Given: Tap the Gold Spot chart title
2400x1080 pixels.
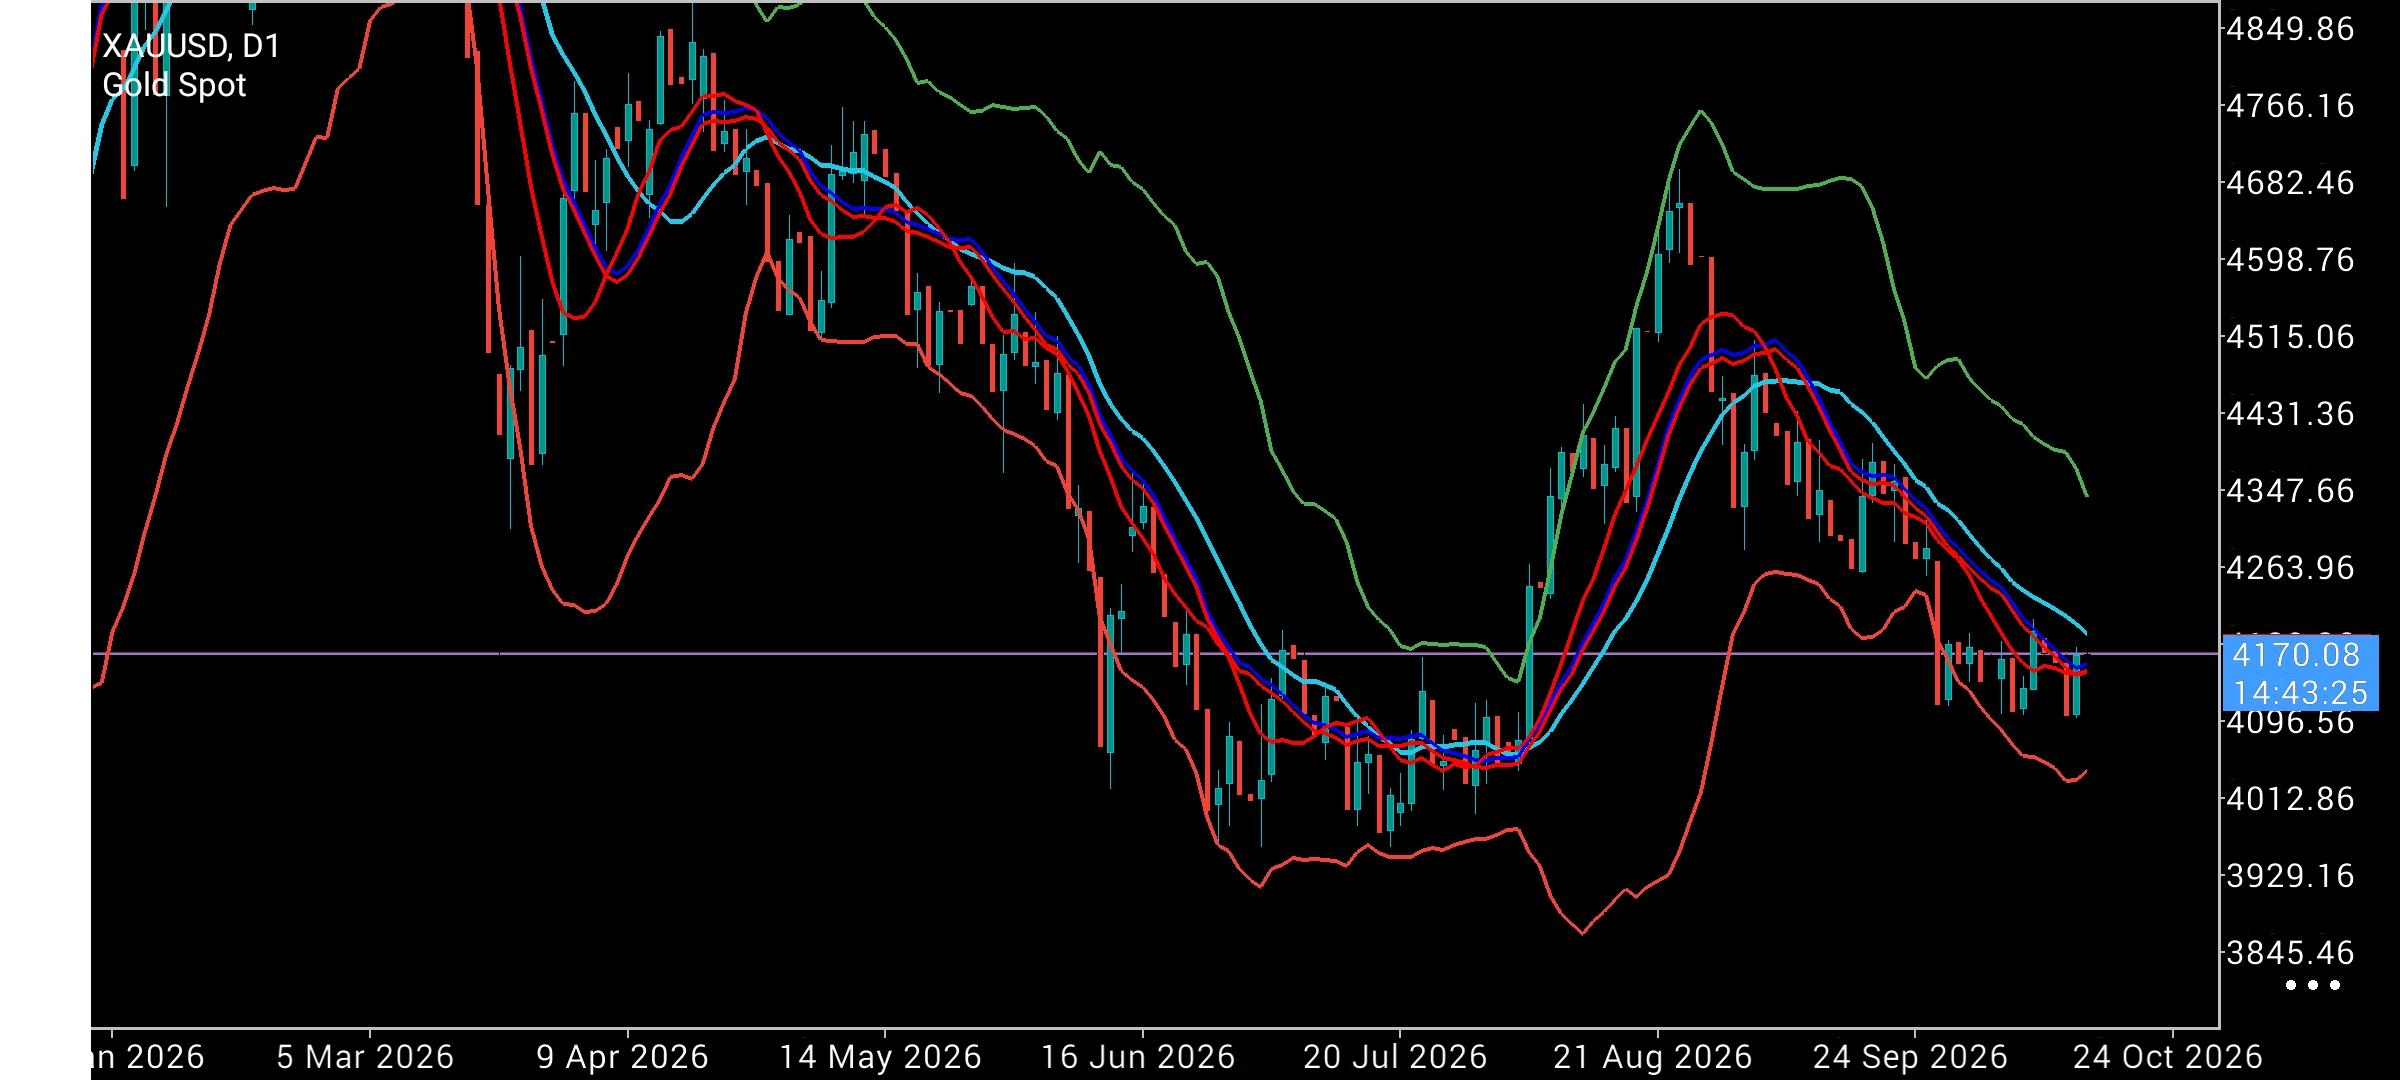Looking at the screenshot, I should point(174,85).
